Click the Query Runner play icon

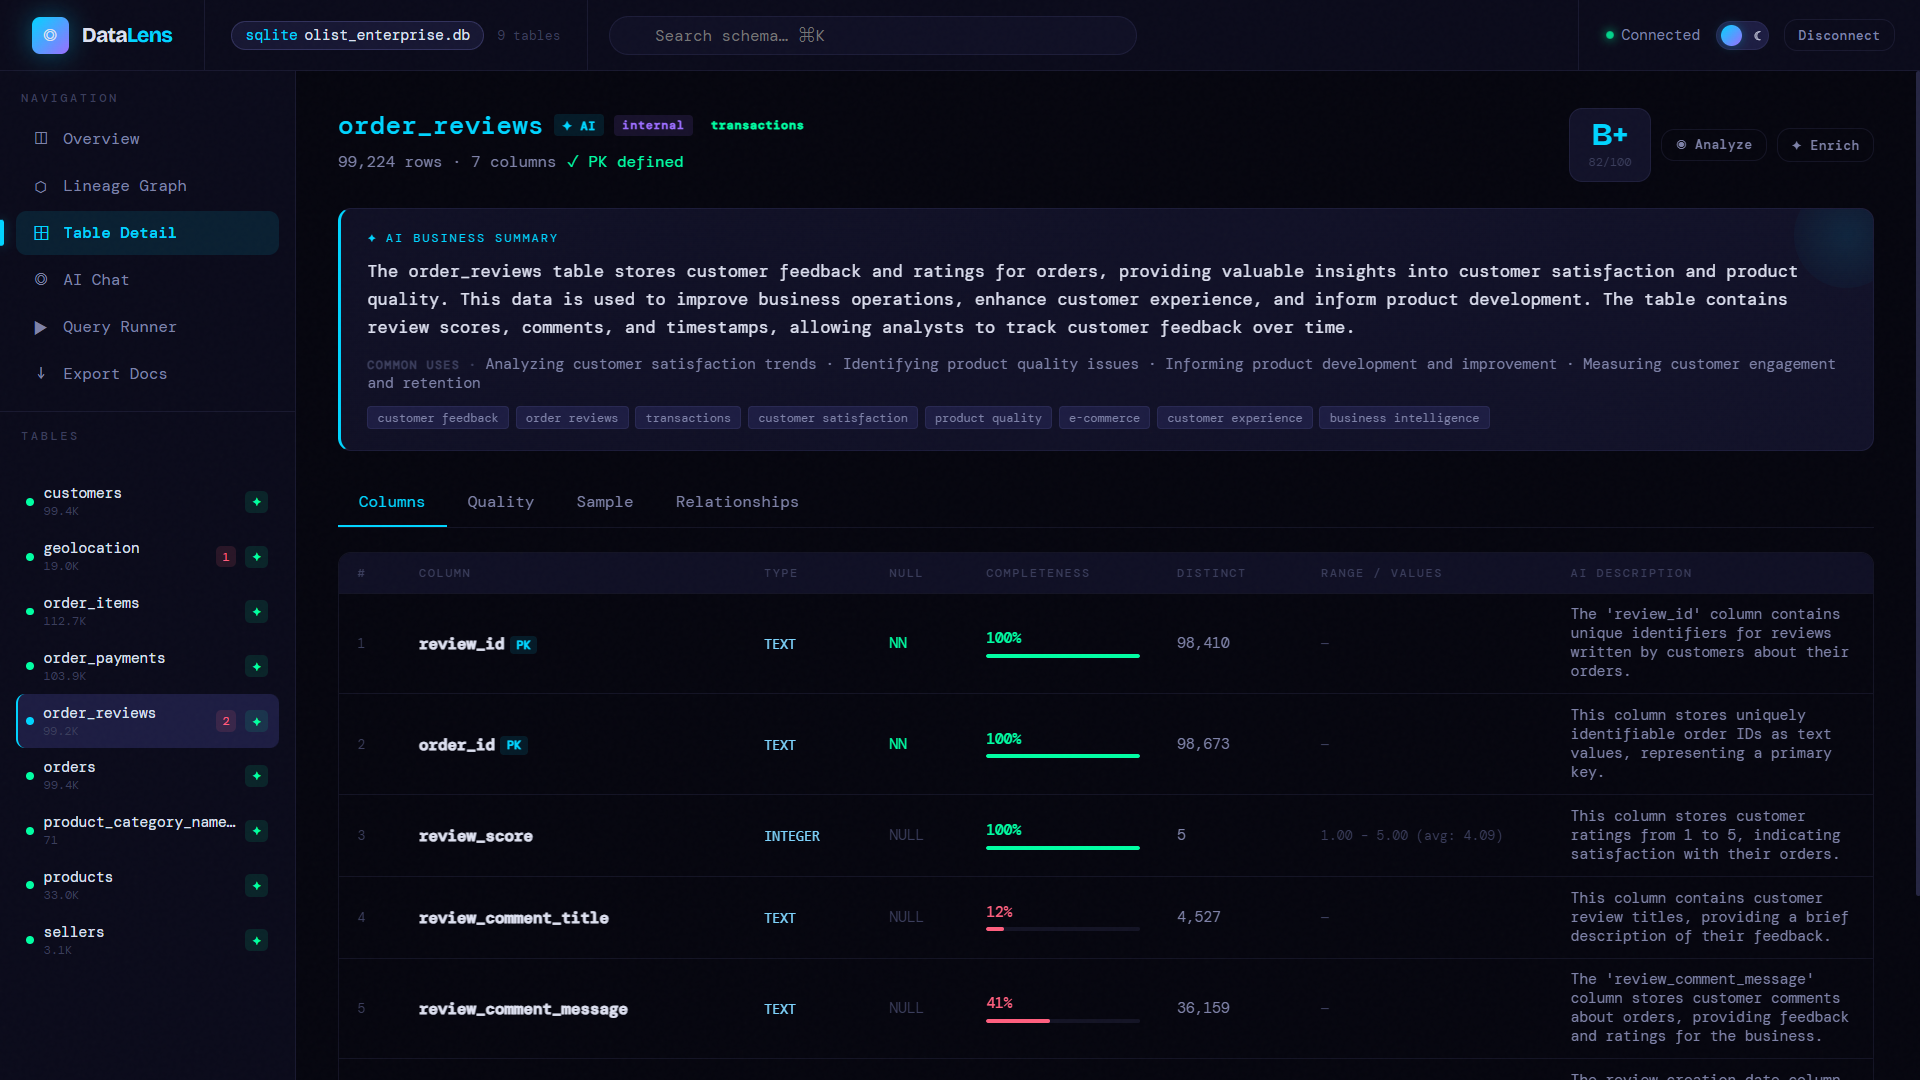41,327
